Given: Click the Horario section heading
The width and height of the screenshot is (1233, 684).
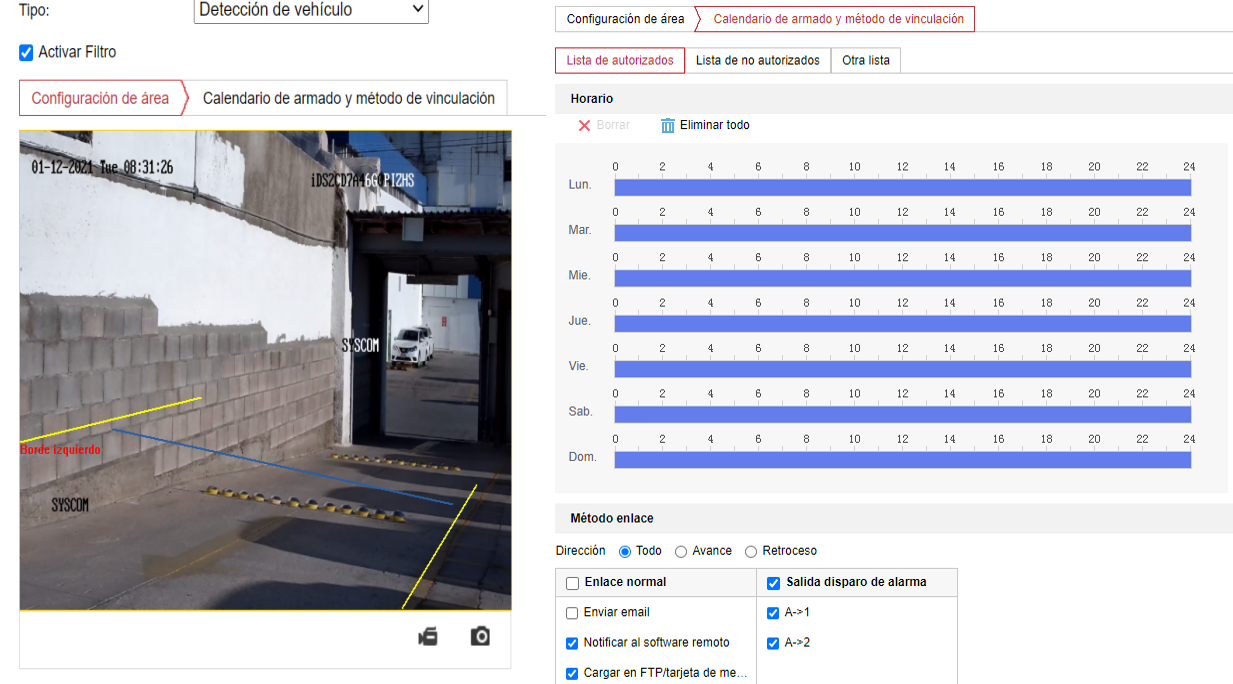Looking at the screenshot, I should 592,99.
